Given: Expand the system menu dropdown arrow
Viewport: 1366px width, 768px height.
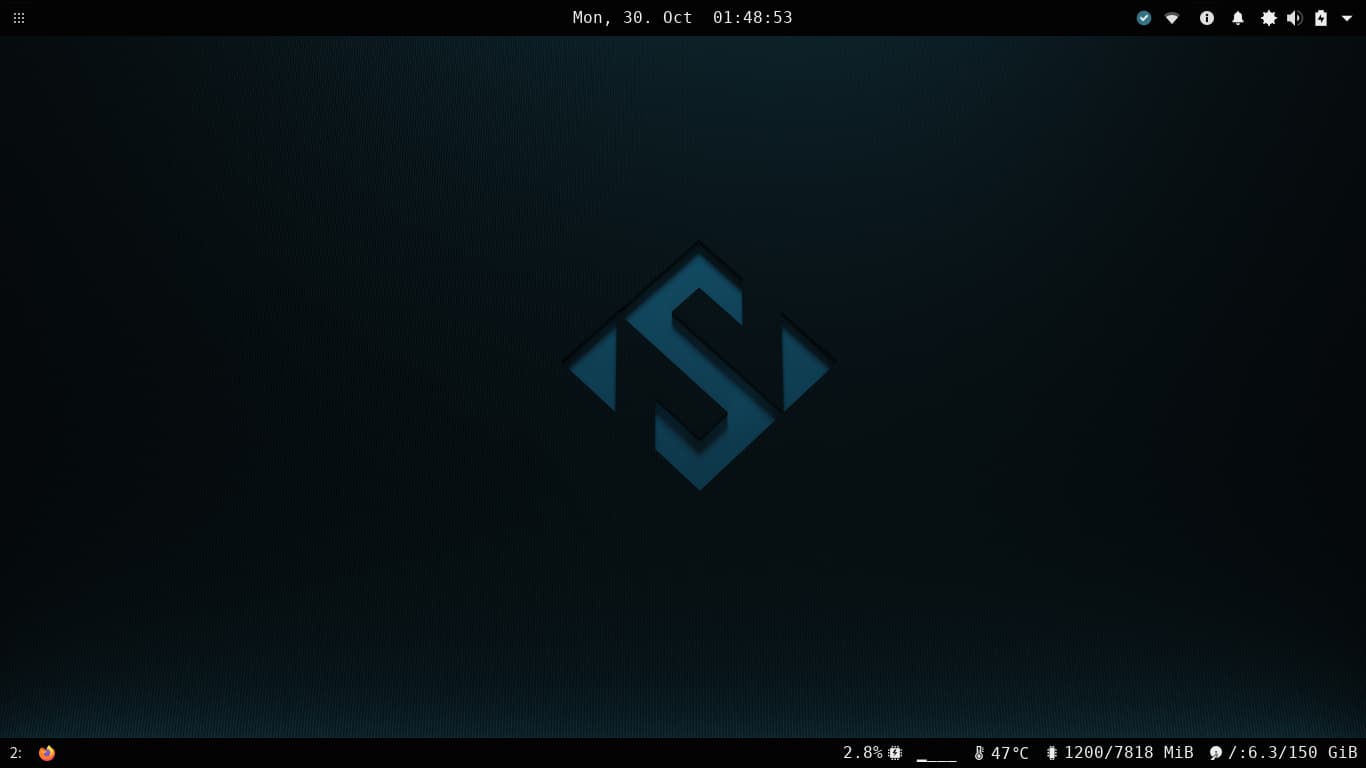Looking at the screenshot, I should [x=1347, y=18].
